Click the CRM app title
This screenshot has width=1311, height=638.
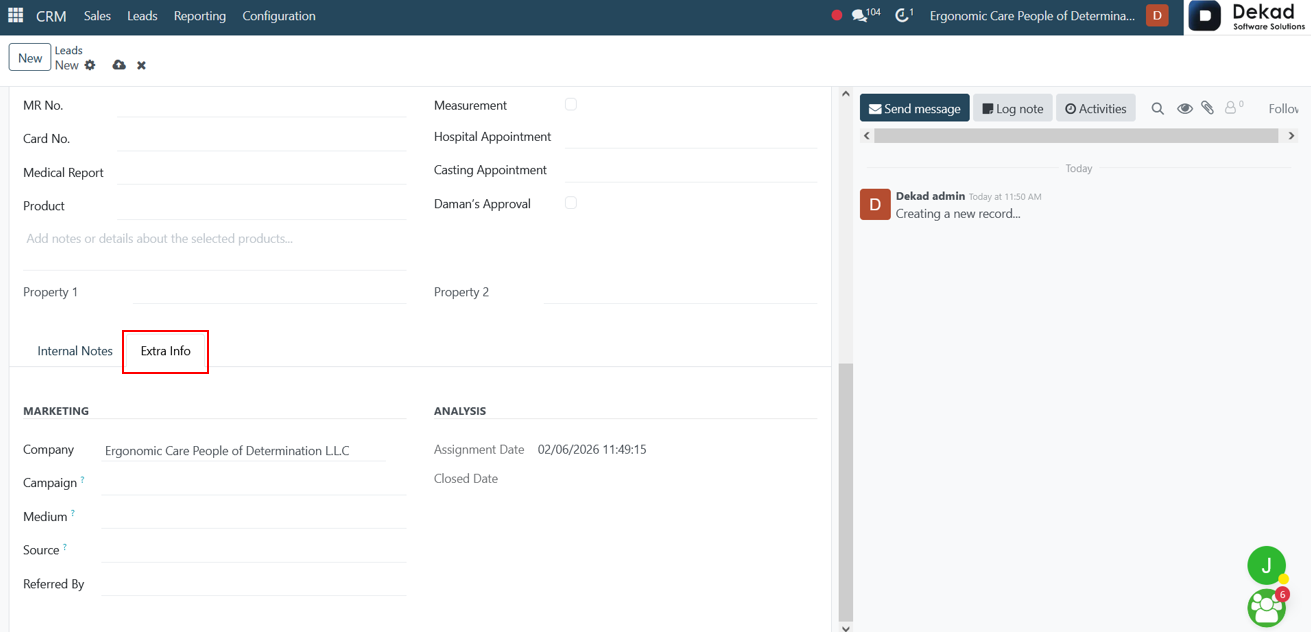[x=51, y=16]
